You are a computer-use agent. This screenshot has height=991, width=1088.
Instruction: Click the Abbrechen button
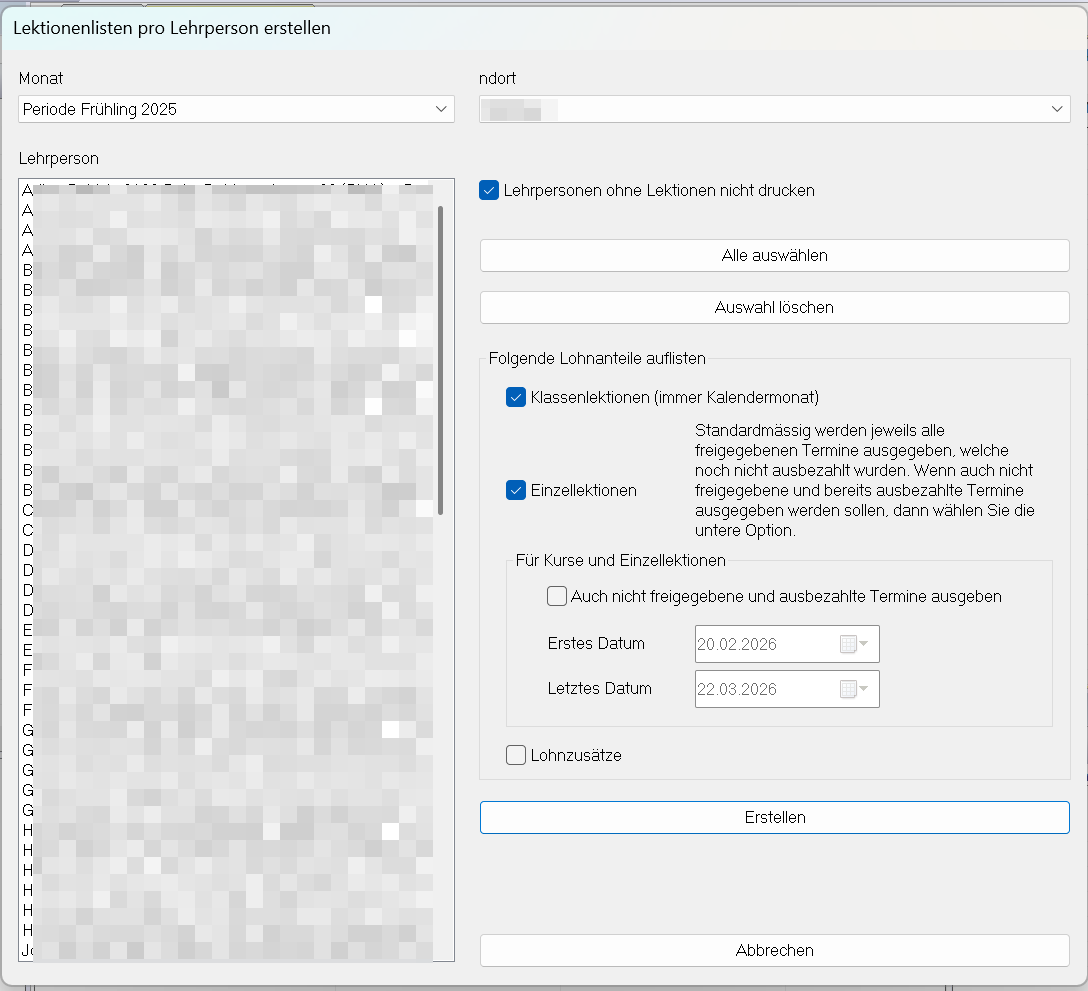[x=774, y=950]
